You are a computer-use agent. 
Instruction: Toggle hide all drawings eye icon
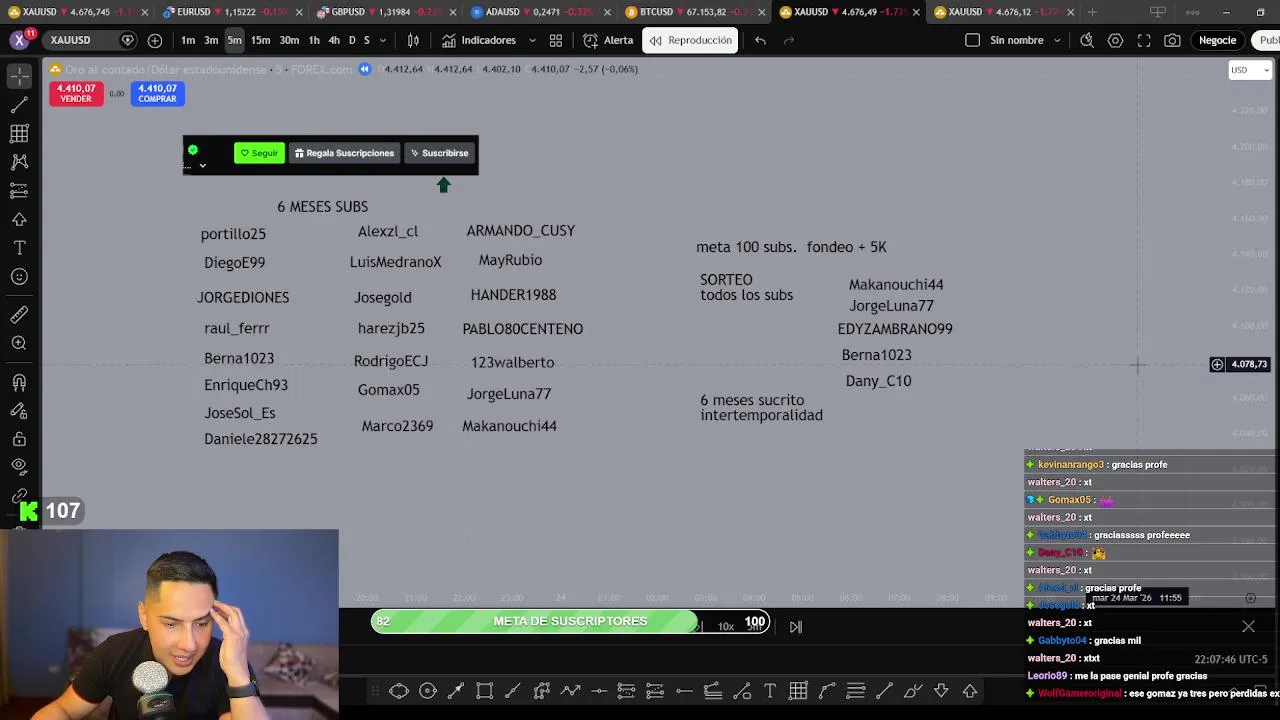(19, 466)
